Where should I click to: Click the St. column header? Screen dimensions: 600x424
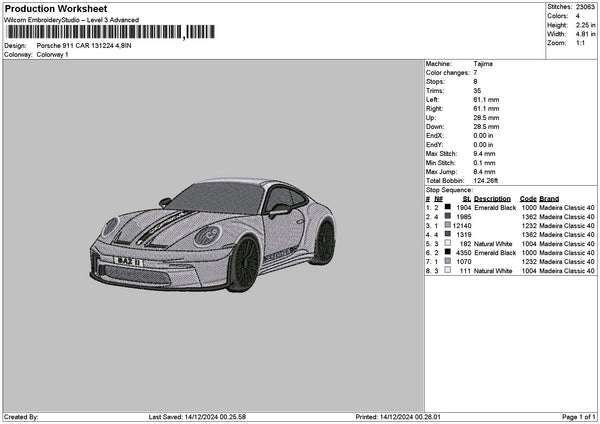466,198
